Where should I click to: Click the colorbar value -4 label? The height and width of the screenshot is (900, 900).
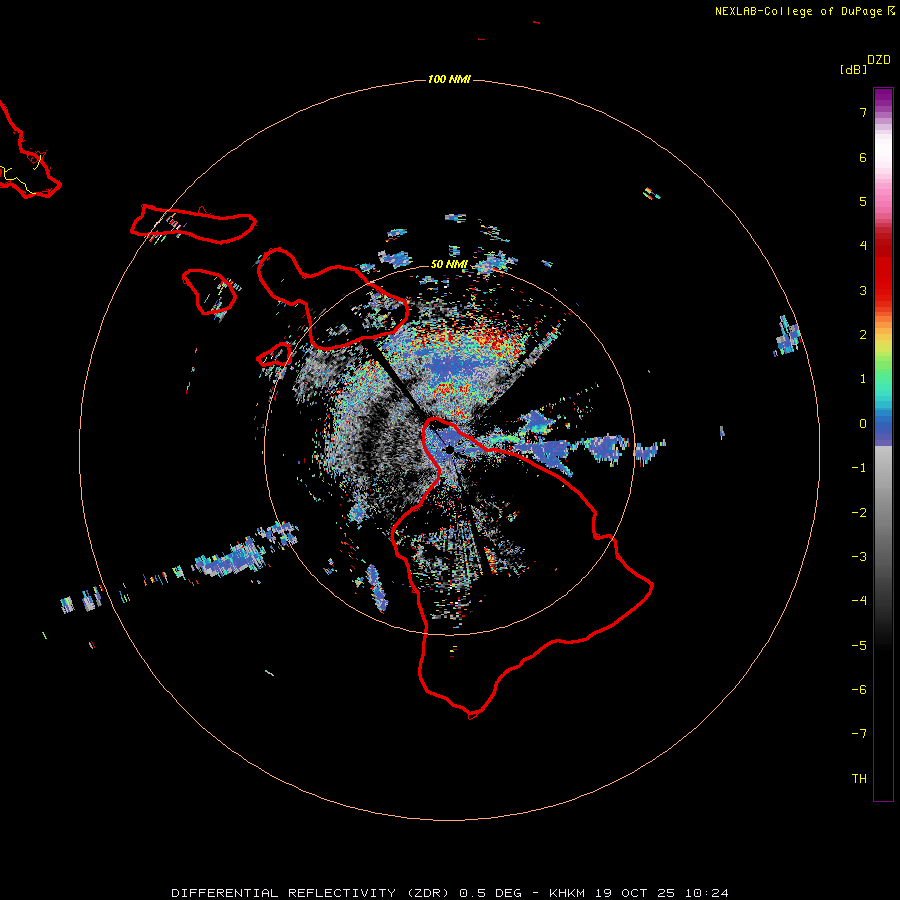[x=859, y=600]
